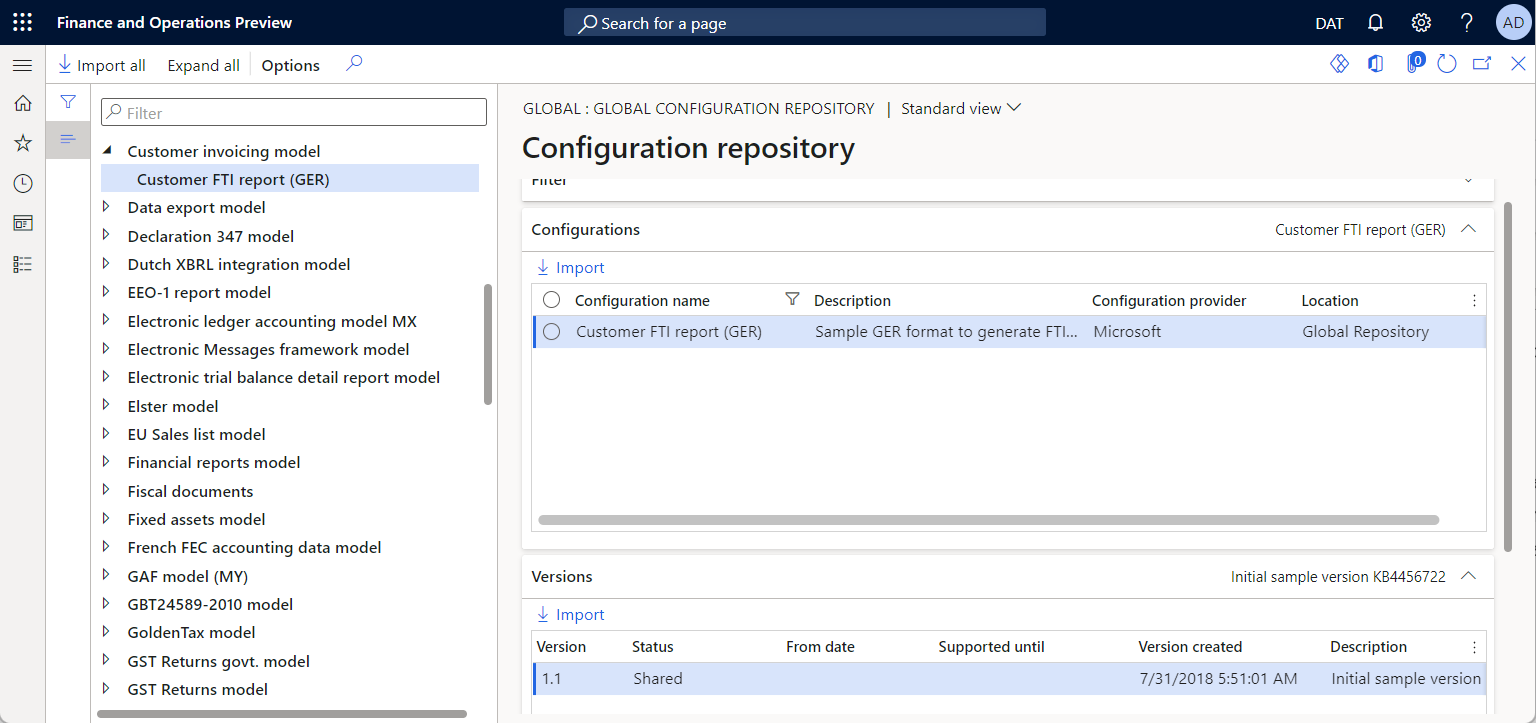Image resolution: width=1536 pixels, height=723 pixels.
Task: Select all rows using the header radio button
Action: [x=552, y=299]
